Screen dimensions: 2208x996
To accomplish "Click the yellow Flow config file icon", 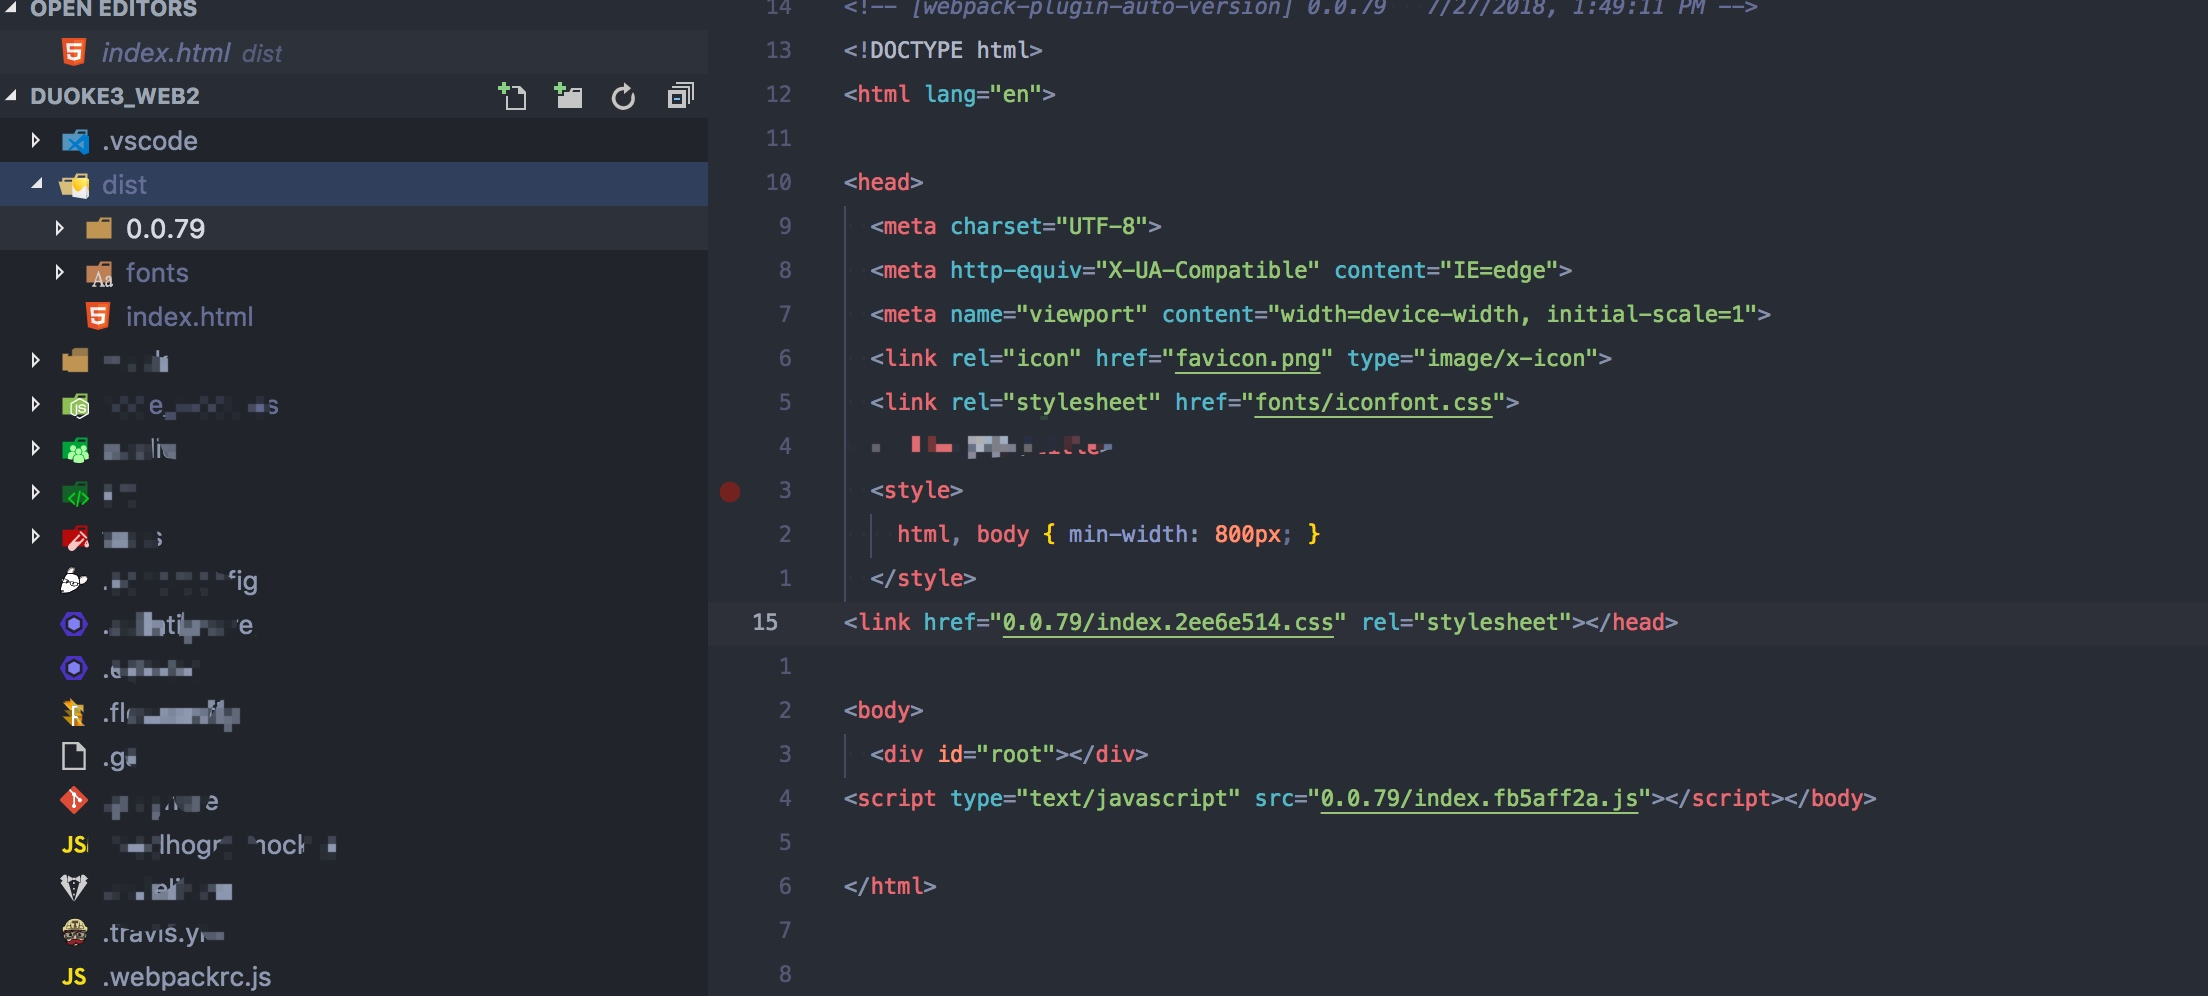I will [74, 713].
